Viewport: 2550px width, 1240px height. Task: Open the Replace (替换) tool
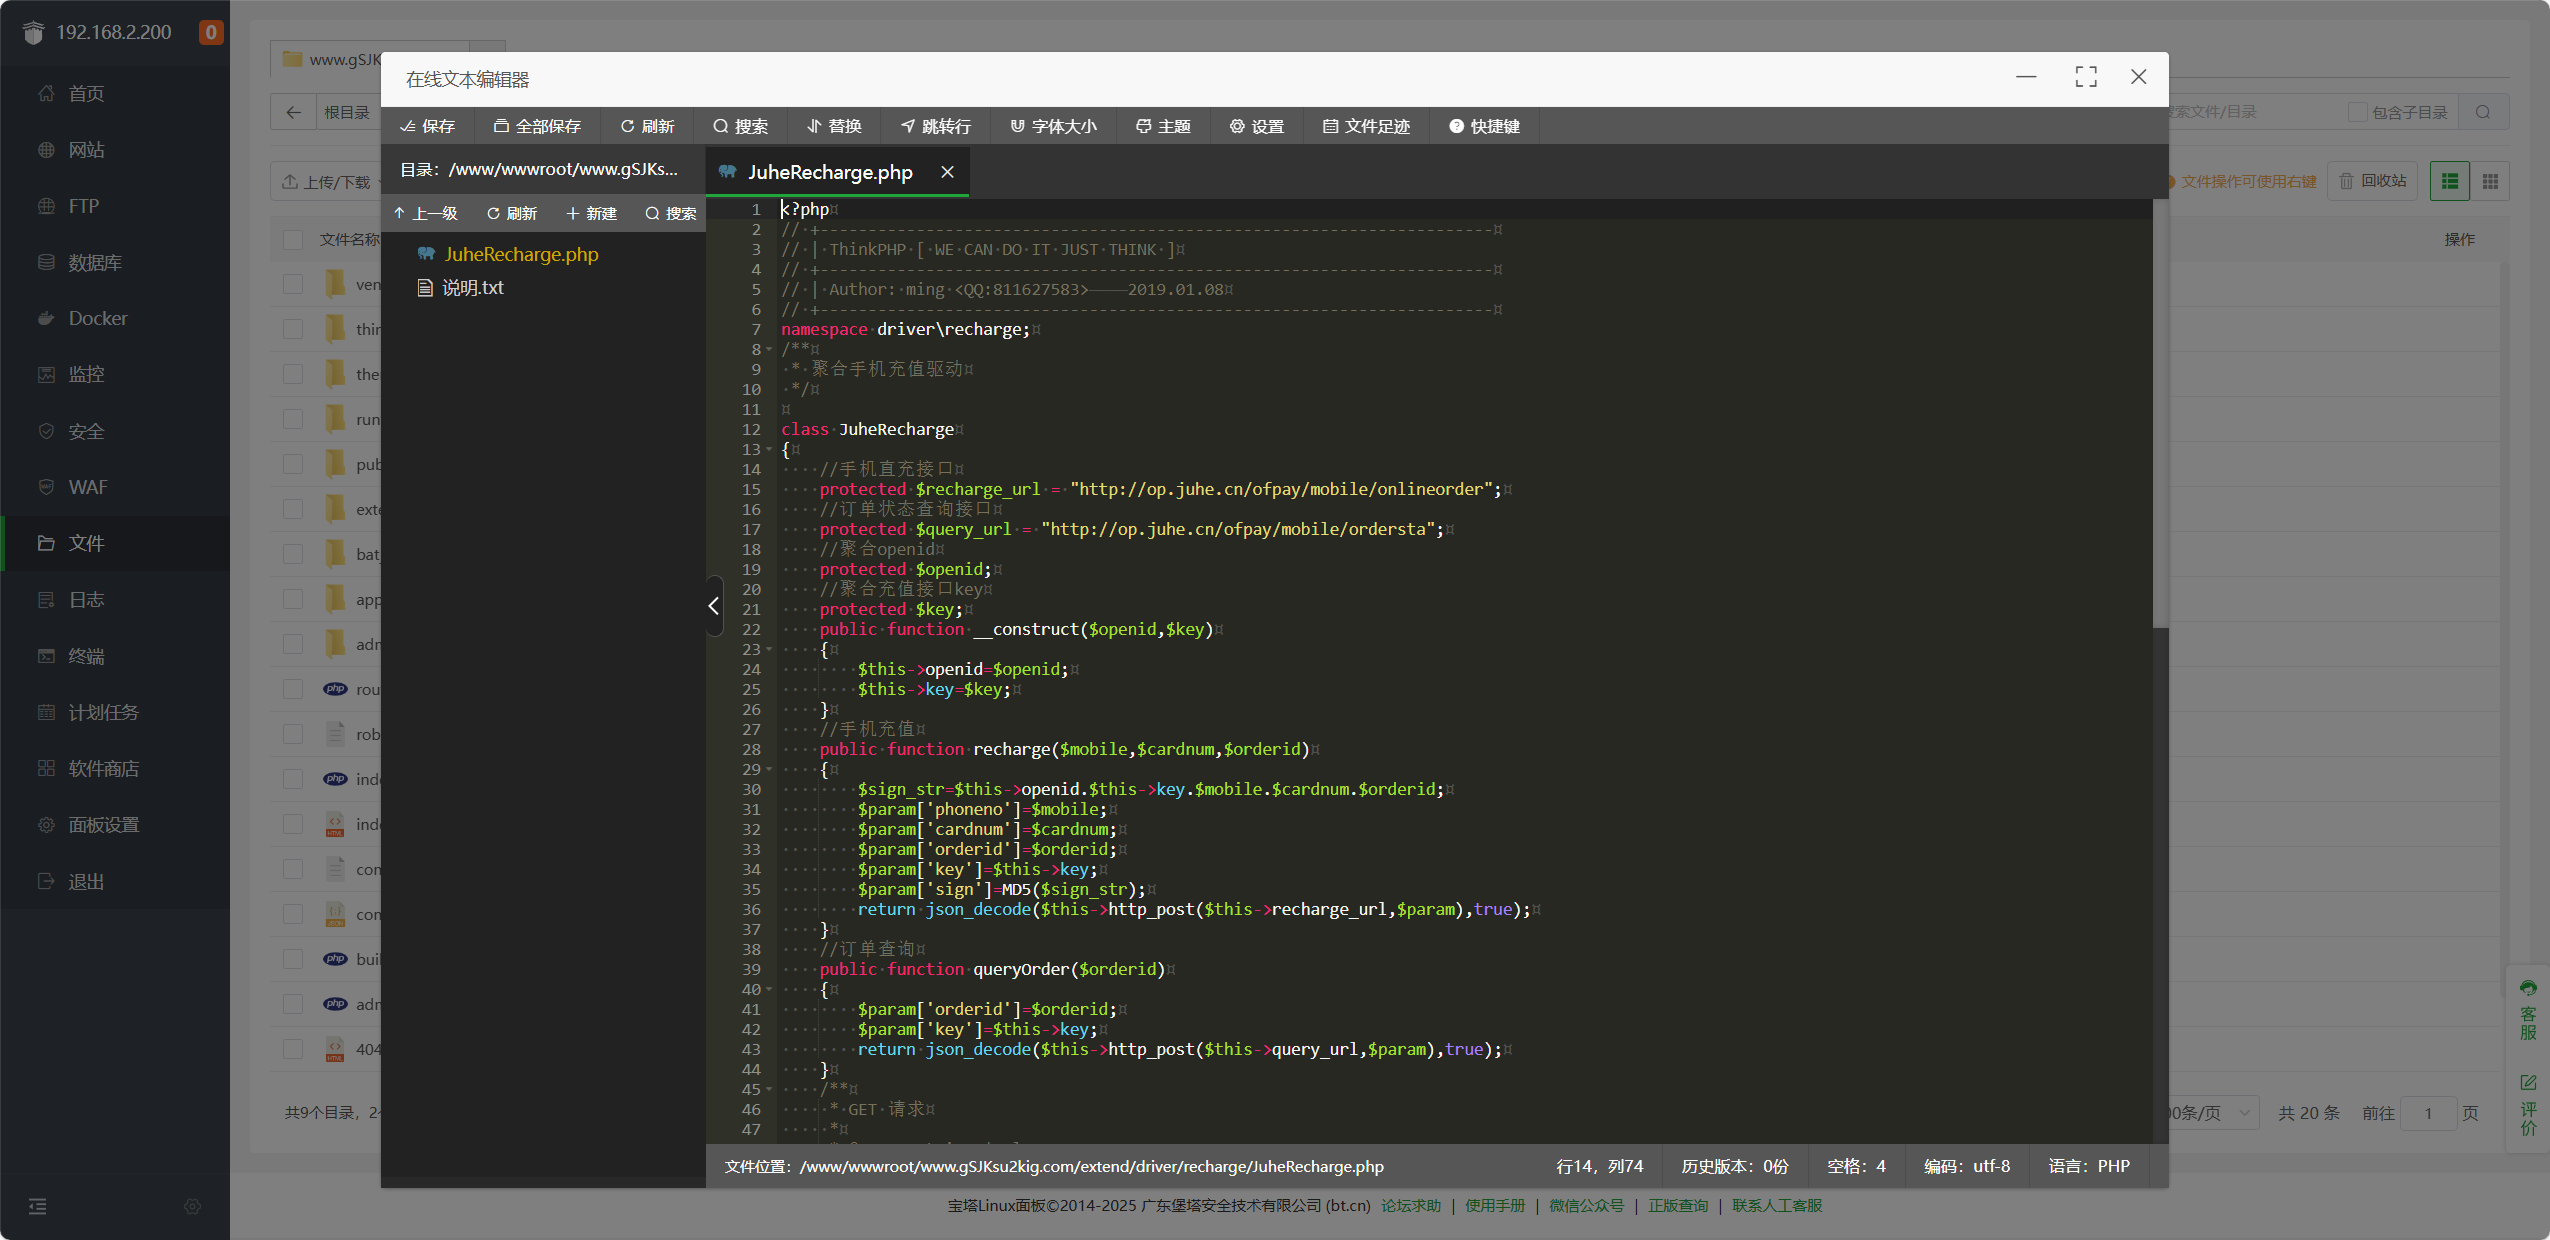[x=834, y=126]
